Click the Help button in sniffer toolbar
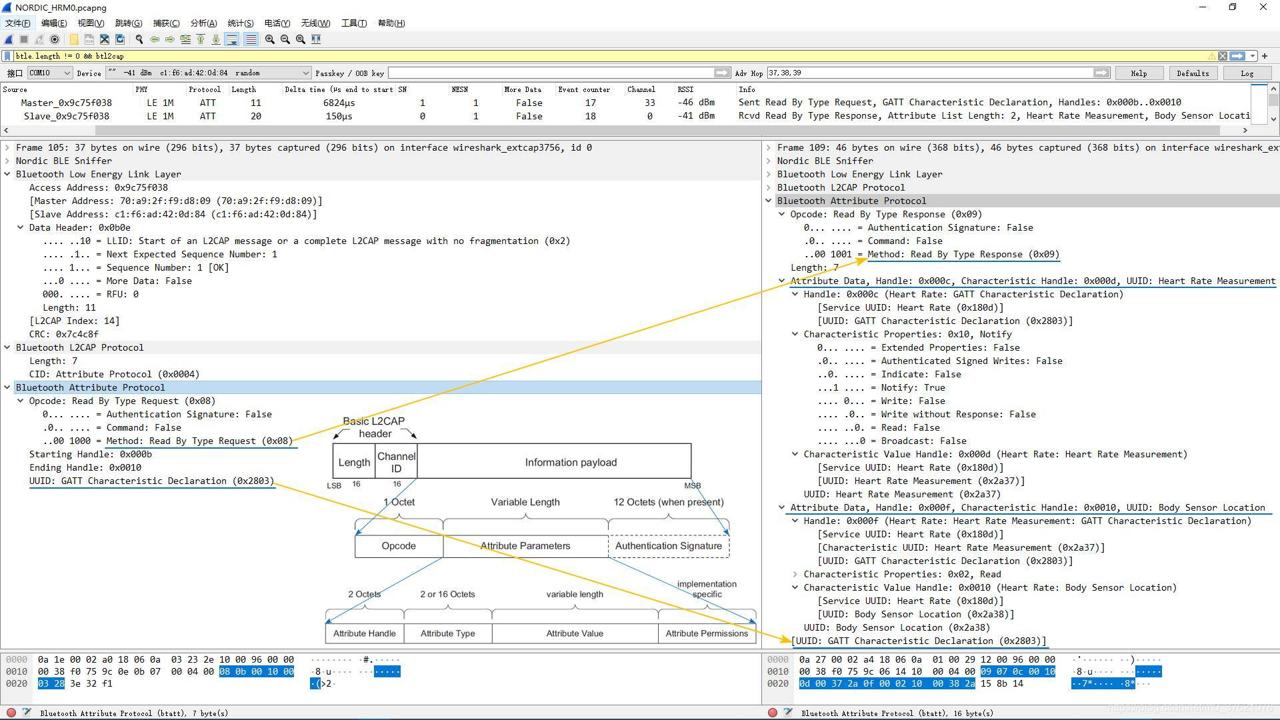 (1139, 73)
